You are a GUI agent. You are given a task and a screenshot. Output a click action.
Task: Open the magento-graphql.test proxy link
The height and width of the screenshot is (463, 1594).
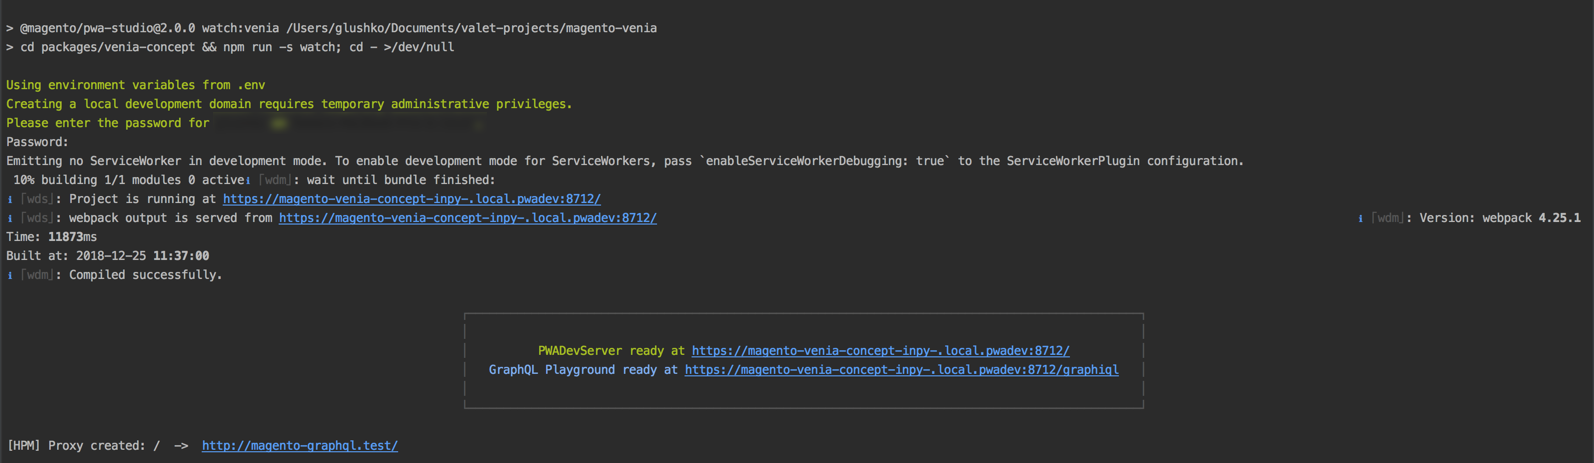pos(300,446)
